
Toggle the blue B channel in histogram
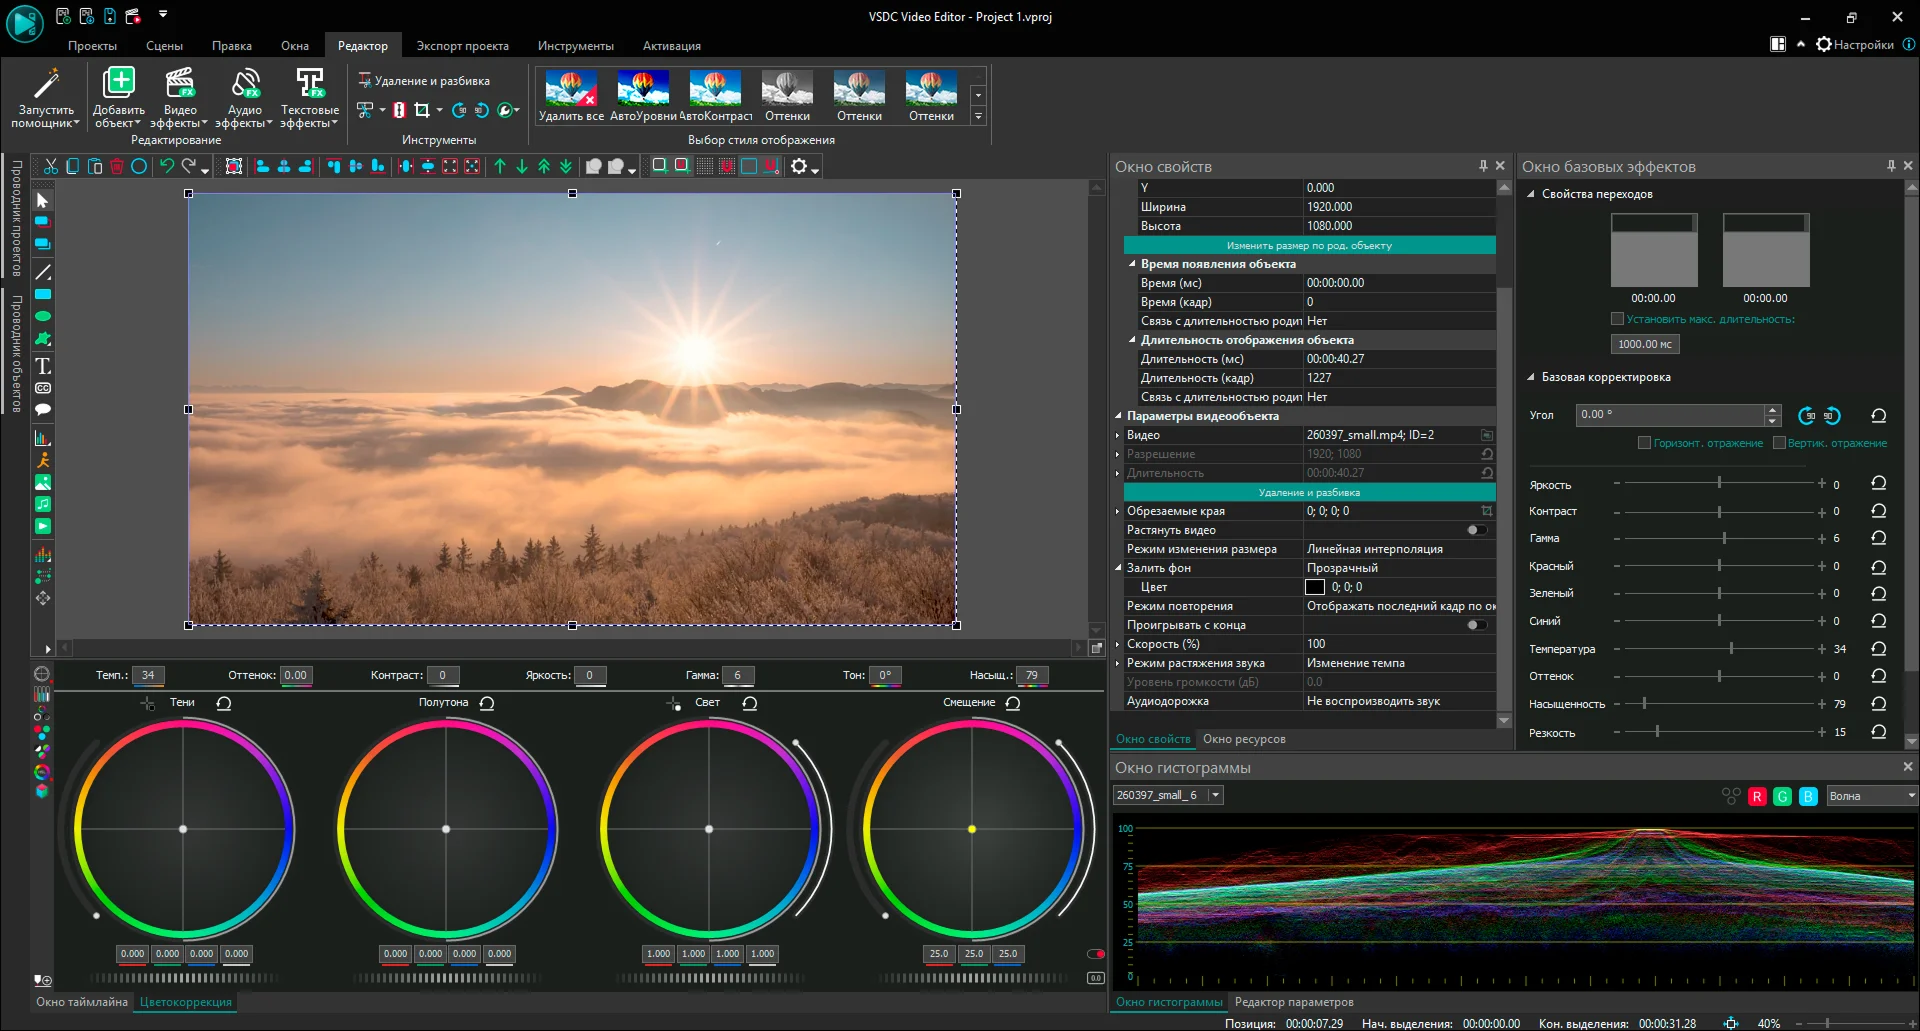point(1808,796)
